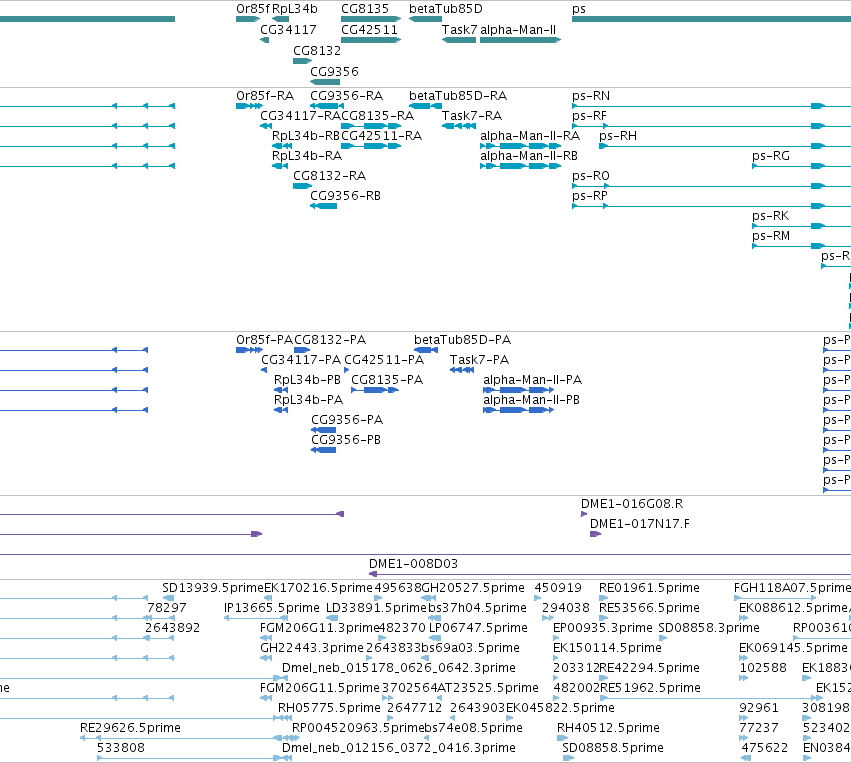Select the CG34117 gene label
This screenshot has width=851, height=763.
point(288,30)
